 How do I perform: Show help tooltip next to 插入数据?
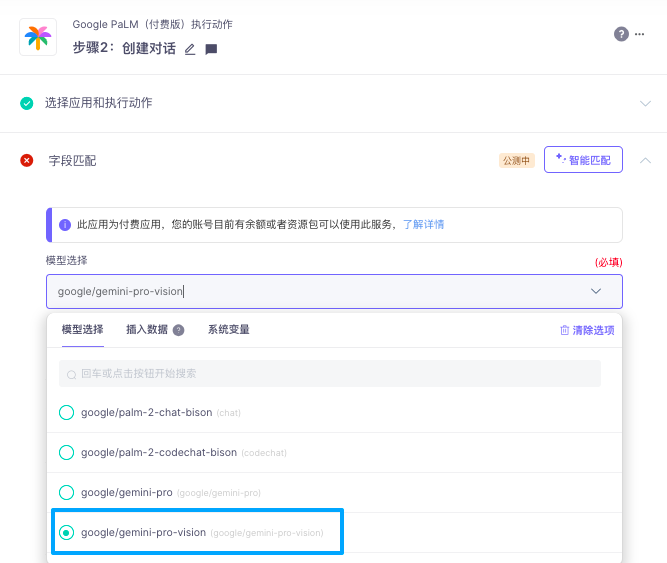coord(179,330)
